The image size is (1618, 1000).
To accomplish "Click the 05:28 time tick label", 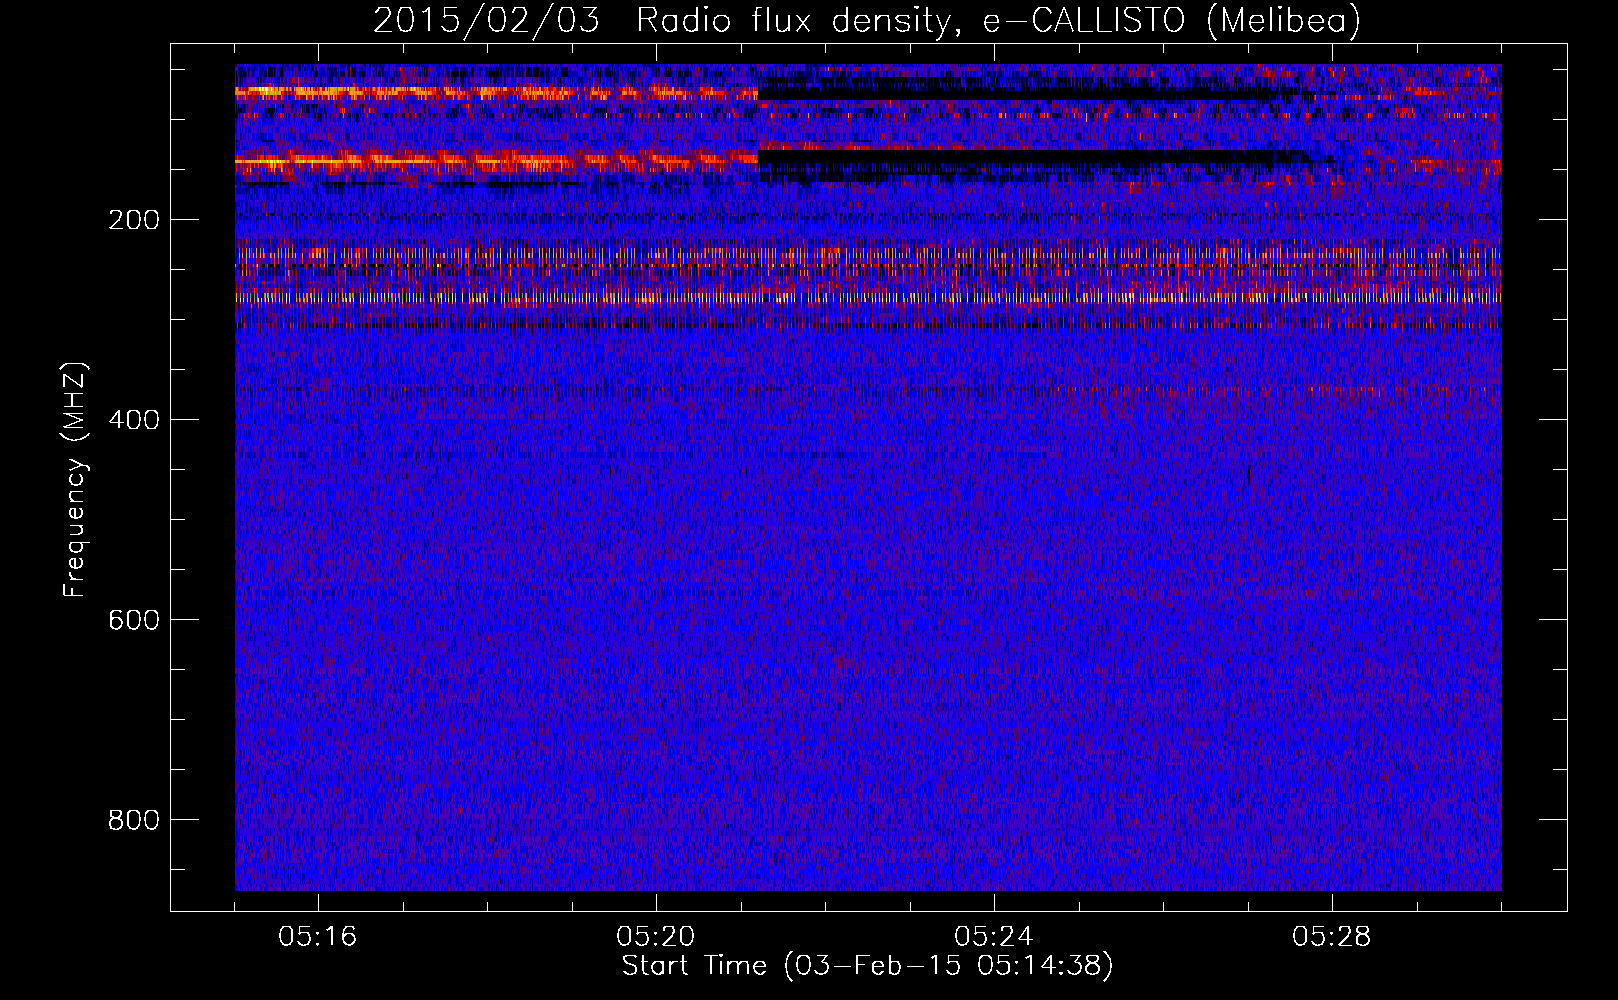I will (1332, 937).
